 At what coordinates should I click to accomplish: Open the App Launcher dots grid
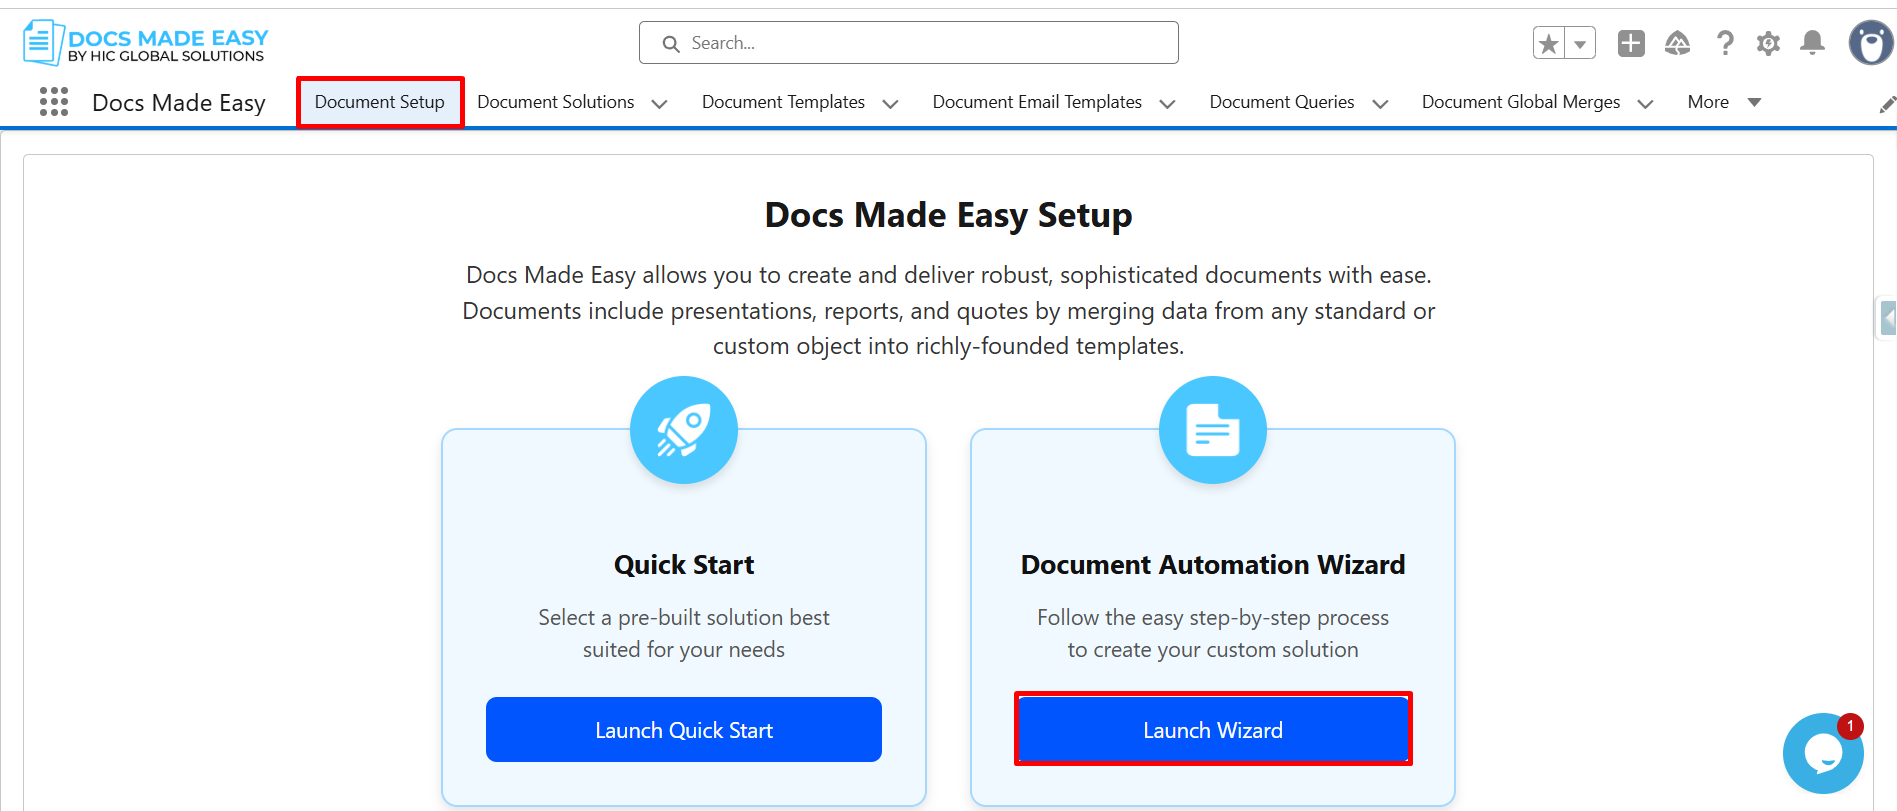(x=54, y=102)
